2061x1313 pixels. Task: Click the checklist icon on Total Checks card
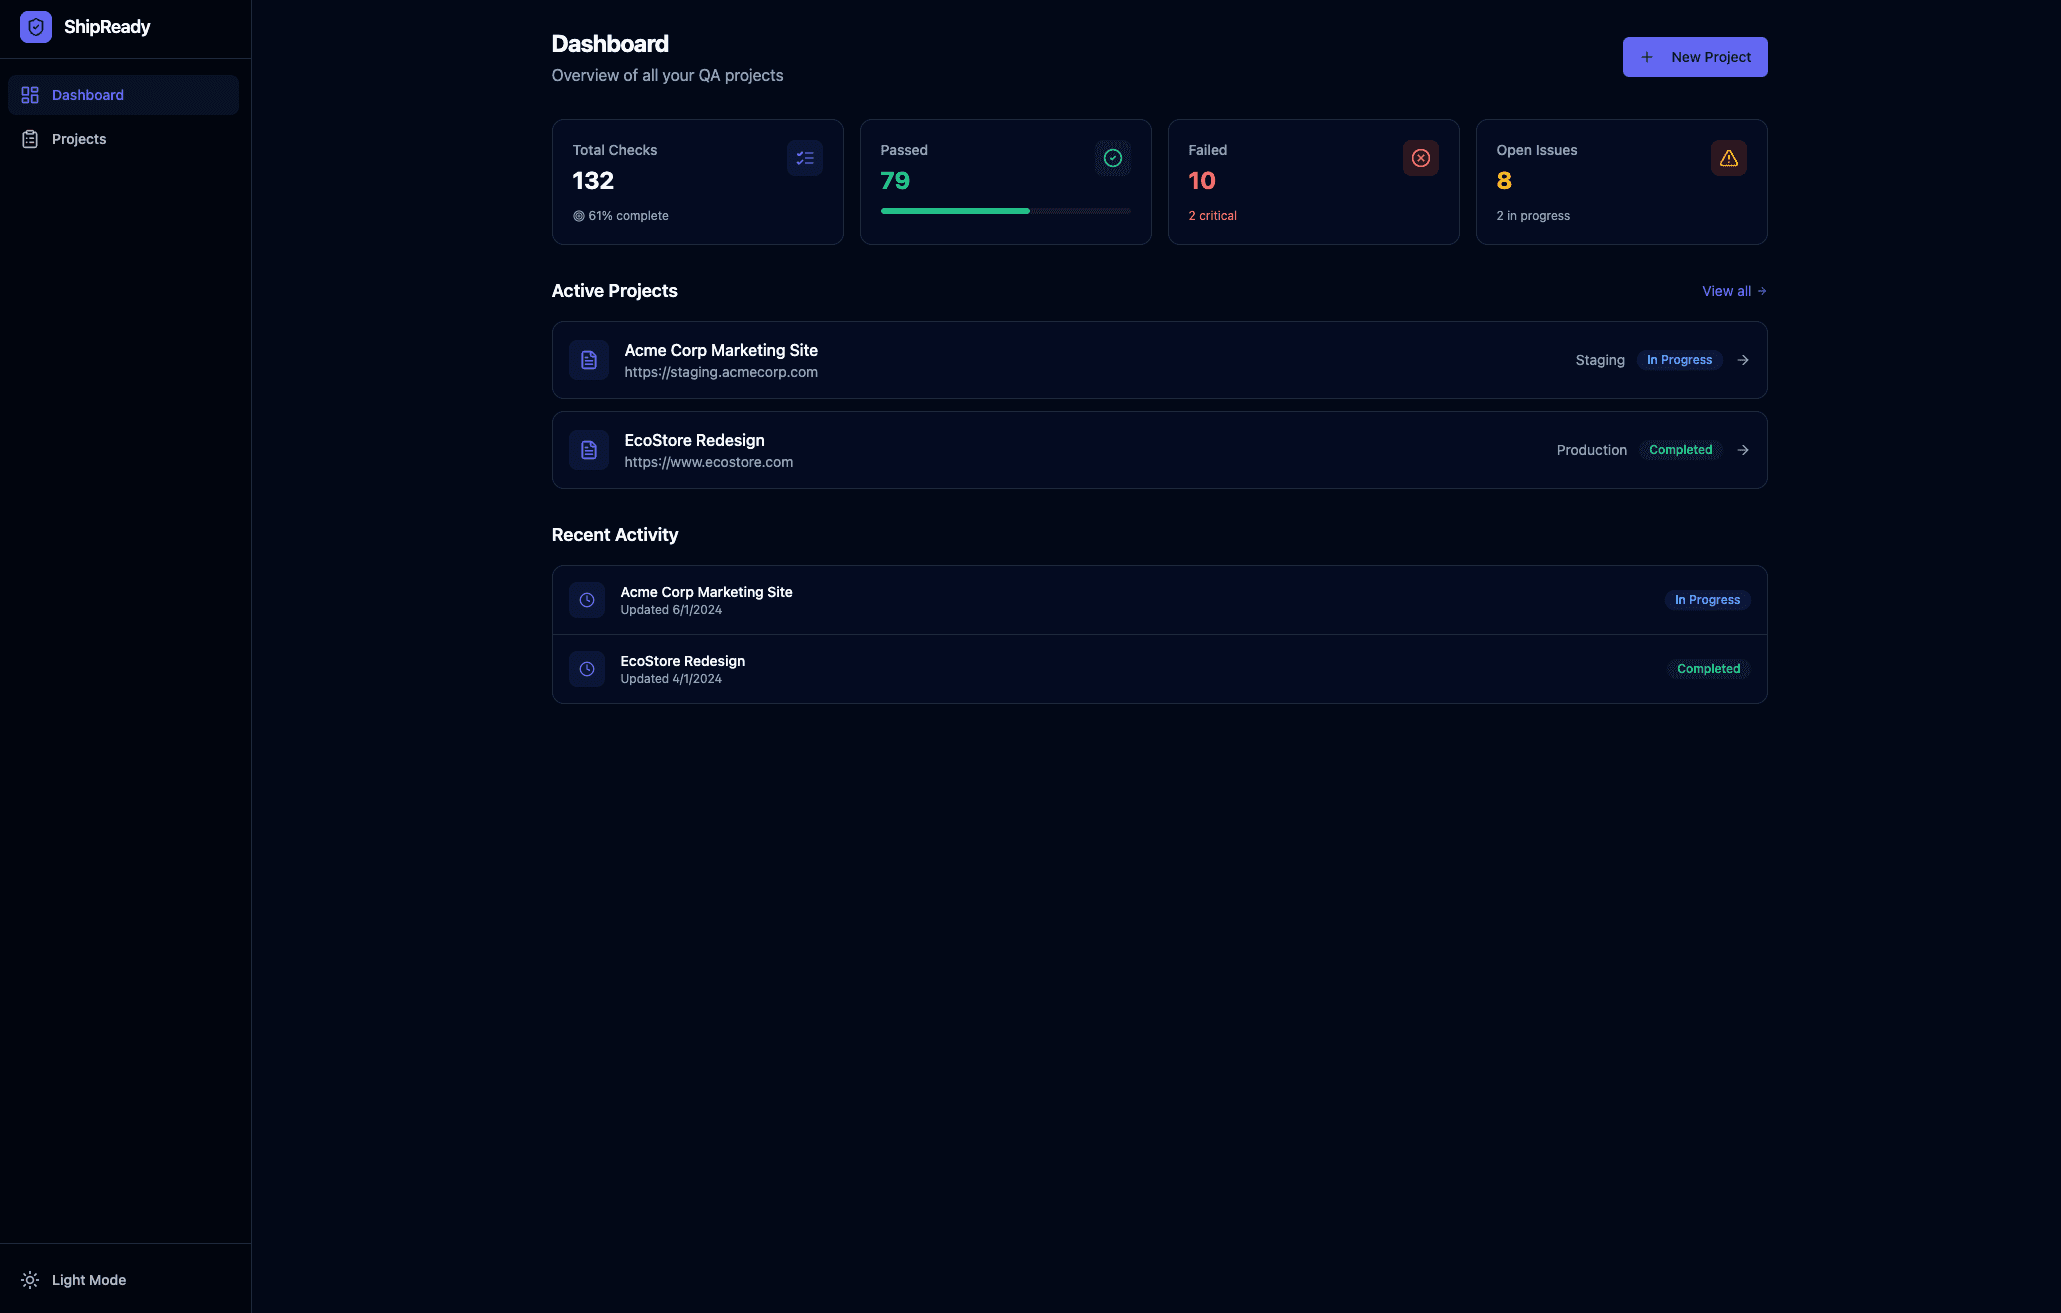pos(805,158)
